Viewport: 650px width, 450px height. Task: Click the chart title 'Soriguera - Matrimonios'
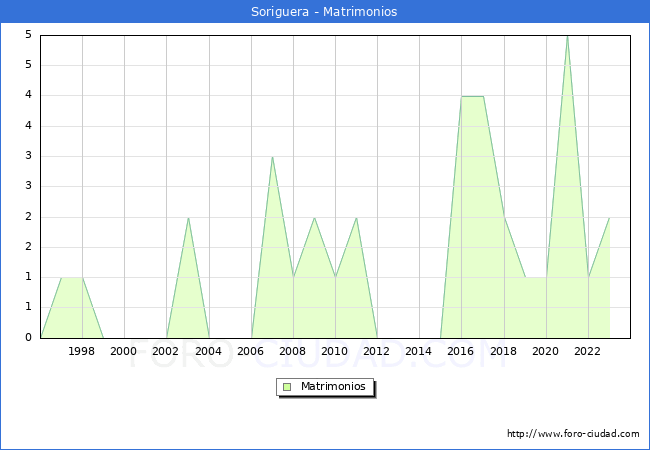[x=324, y=12]
